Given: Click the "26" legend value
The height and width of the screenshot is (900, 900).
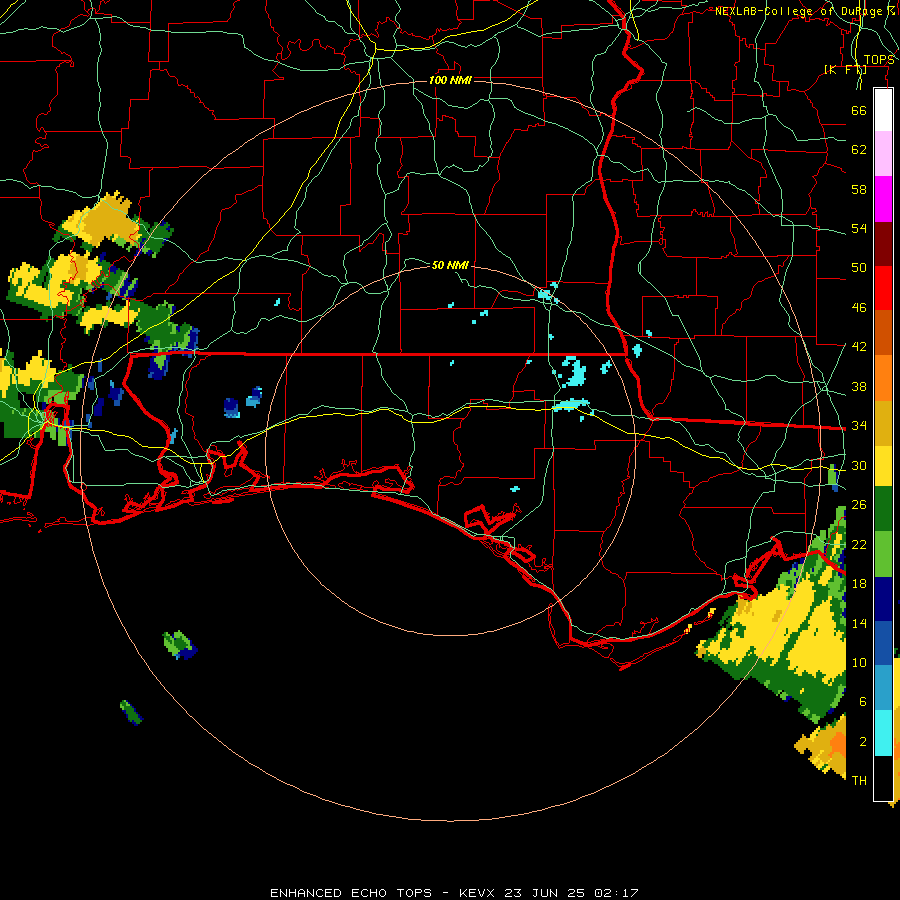Looking at the screenshot, I should (x=859, y=505).
